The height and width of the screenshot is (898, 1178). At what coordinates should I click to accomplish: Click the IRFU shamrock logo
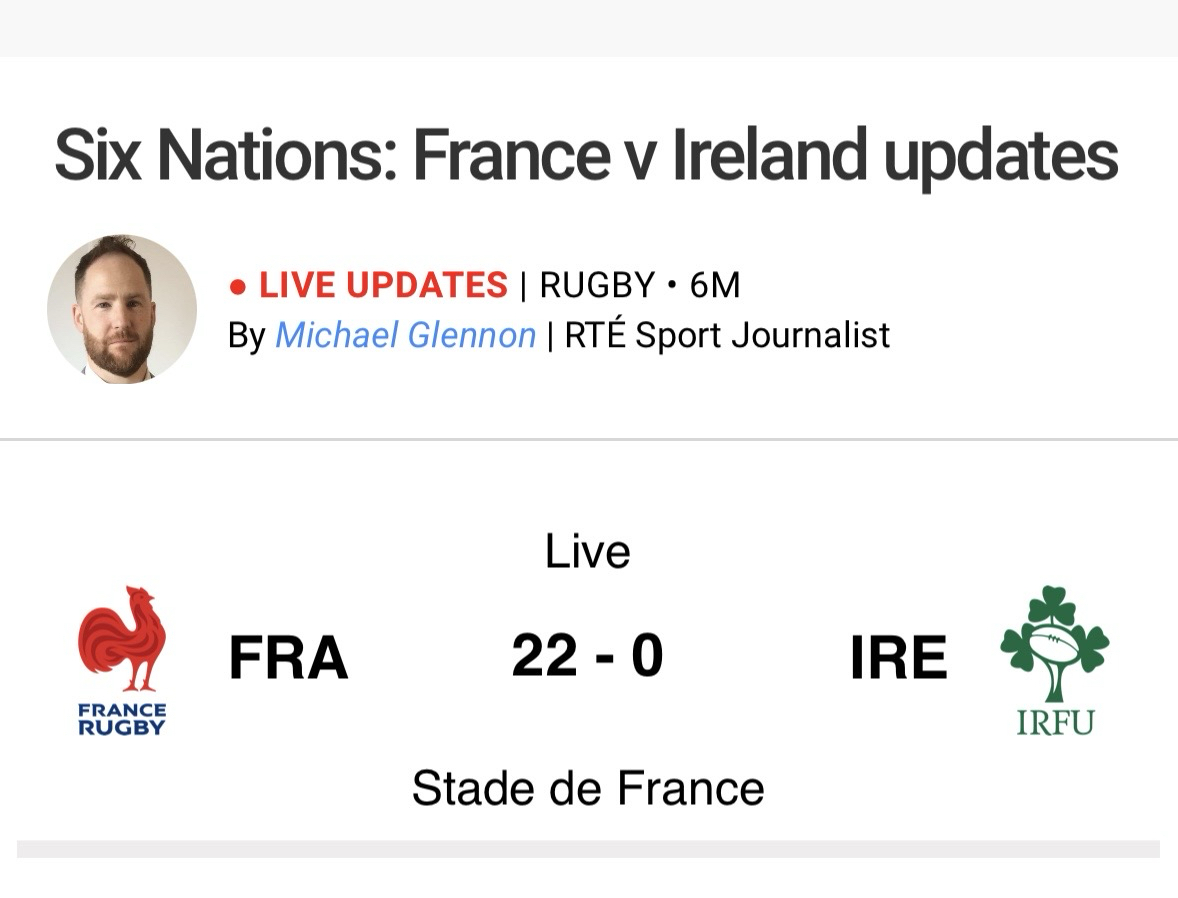tap(1054, 642)
